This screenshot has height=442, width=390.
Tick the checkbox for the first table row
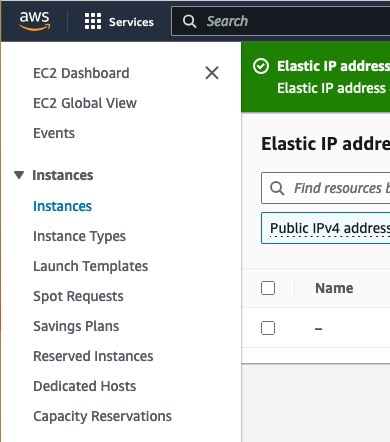click(x=268, y=328)
